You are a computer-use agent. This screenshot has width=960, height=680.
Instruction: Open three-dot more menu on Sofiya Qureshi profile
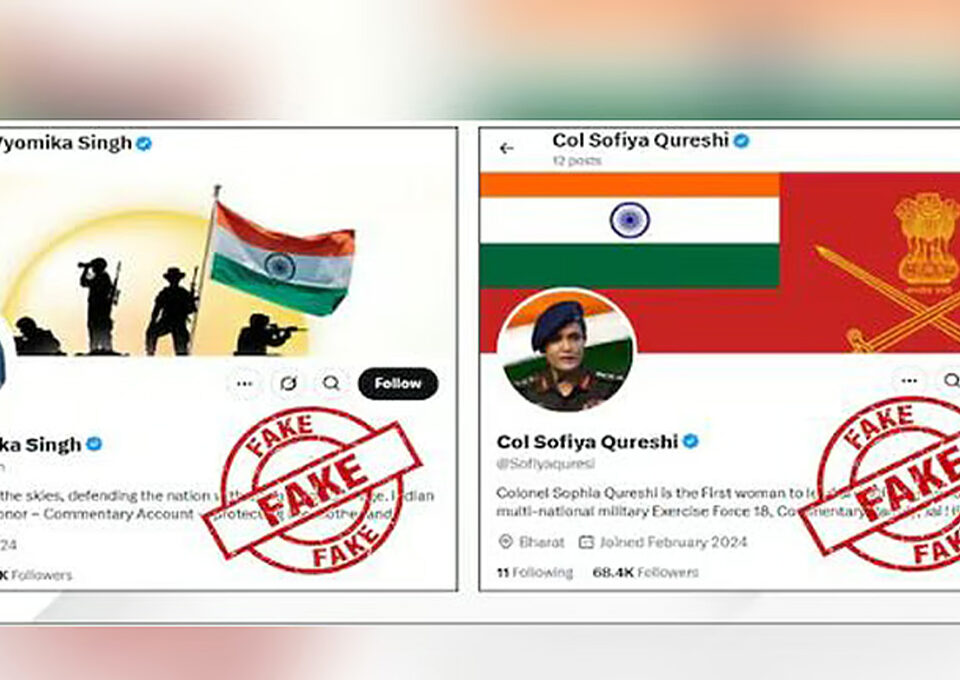tap(909, 381)
